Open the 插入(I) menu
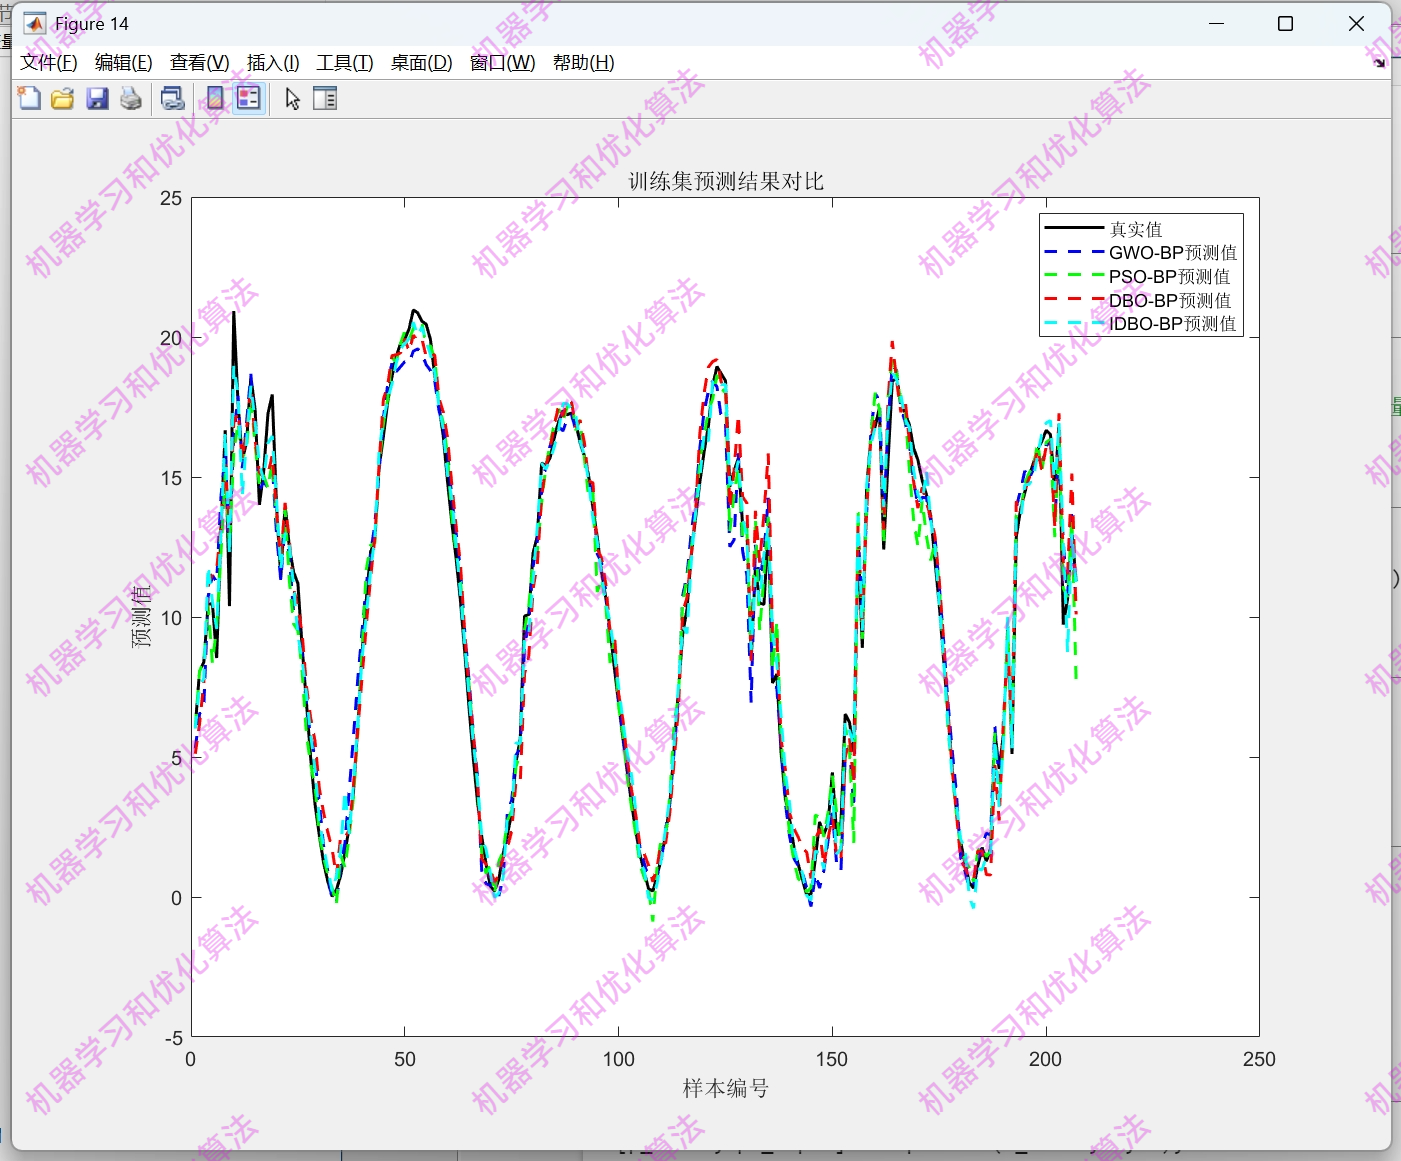This screenshot has height=1161, width=1401. 273,63
